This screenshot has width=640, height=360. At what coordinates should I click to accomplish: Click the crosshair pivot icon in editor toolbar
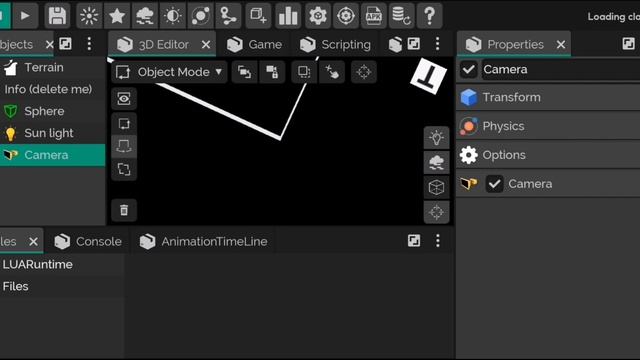click(363, 72)
